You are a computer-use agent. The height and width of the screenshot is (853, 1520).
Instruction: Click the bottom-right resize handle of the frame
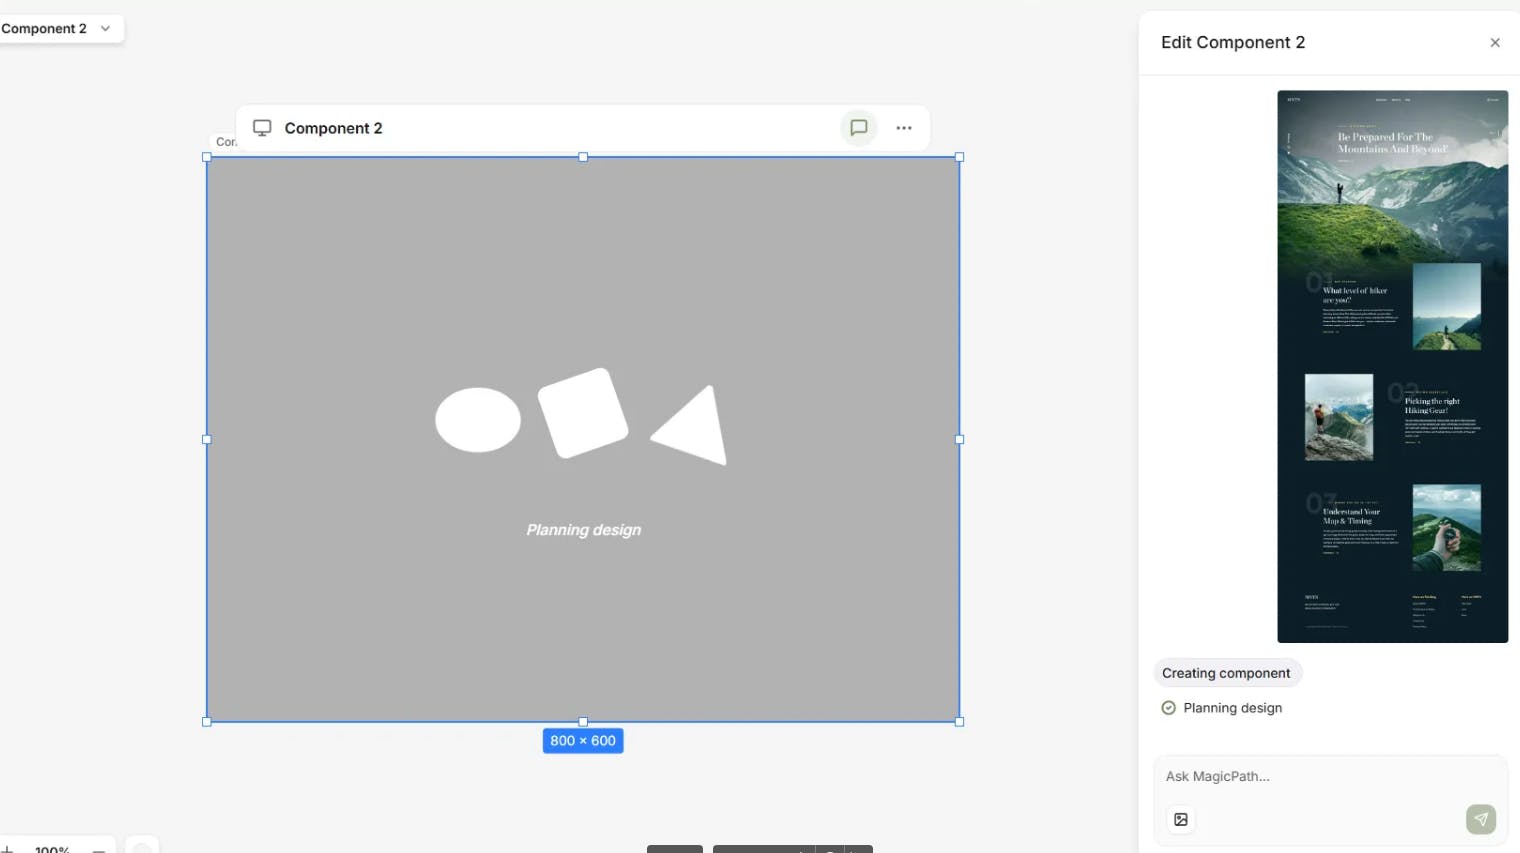pyautogui.click(x=959, y=721)
